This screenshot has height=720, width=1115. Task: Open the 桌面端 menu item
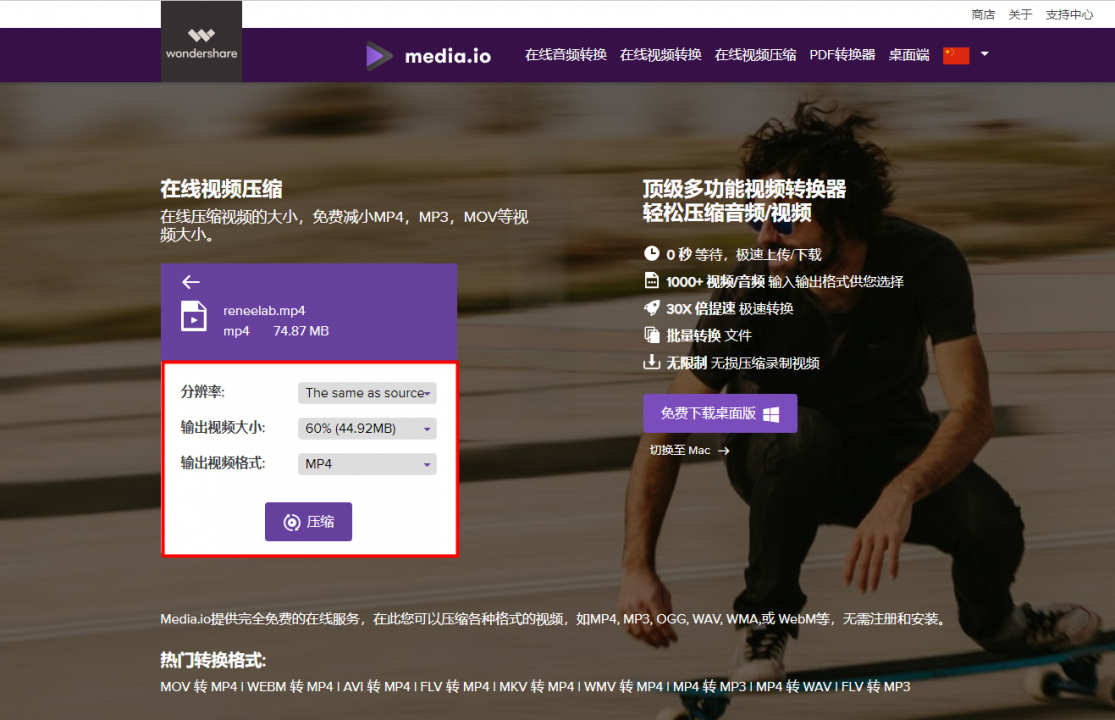coord(909,55)
